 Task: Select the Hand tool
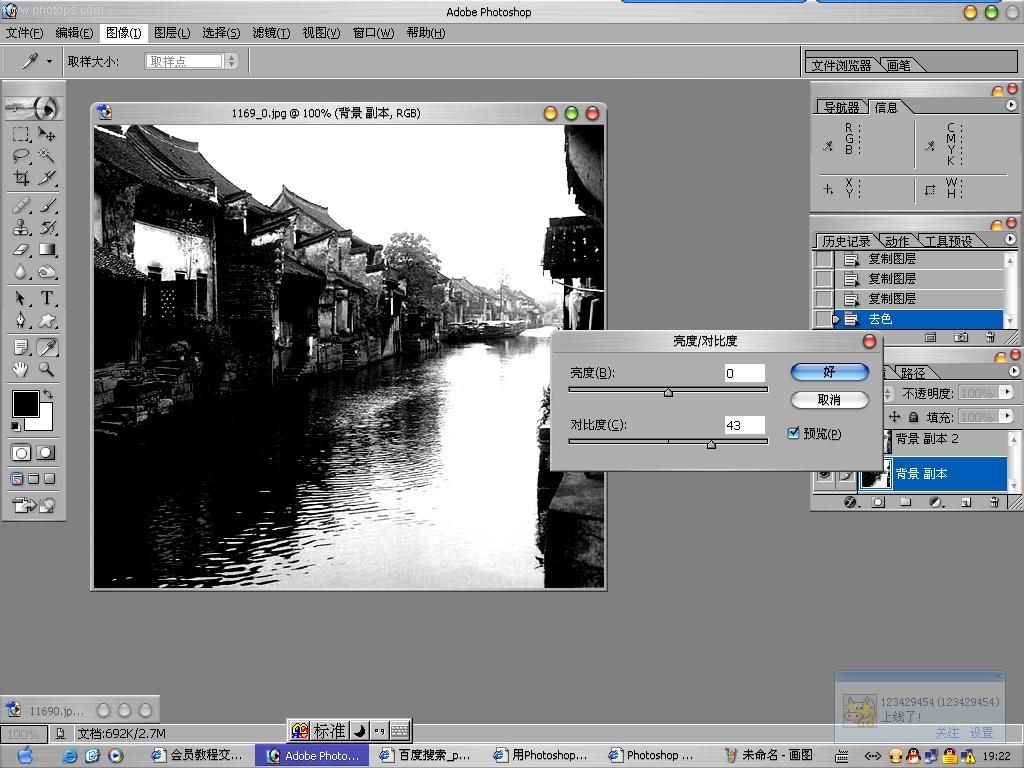[x=21, y=369]
